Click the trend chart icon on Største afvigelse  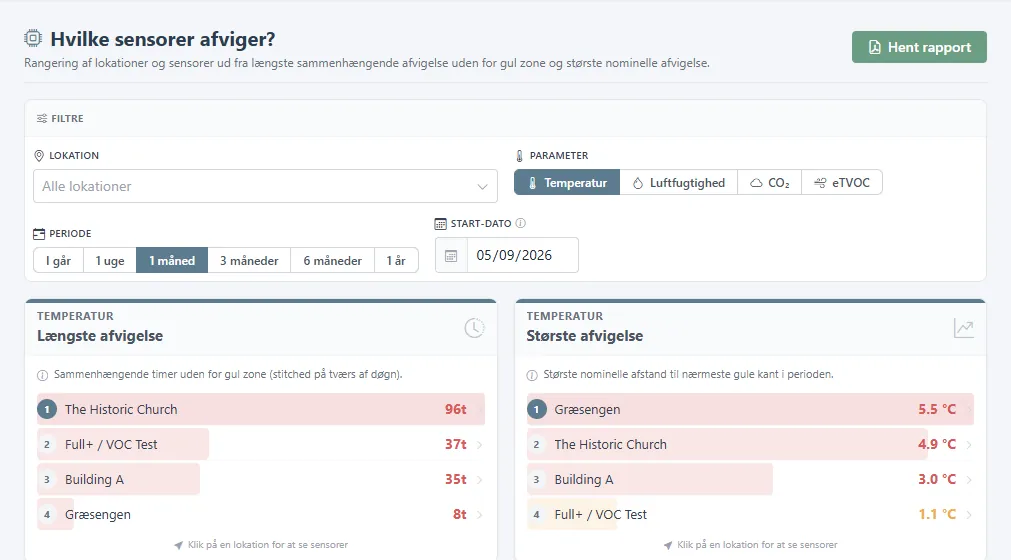963,328
